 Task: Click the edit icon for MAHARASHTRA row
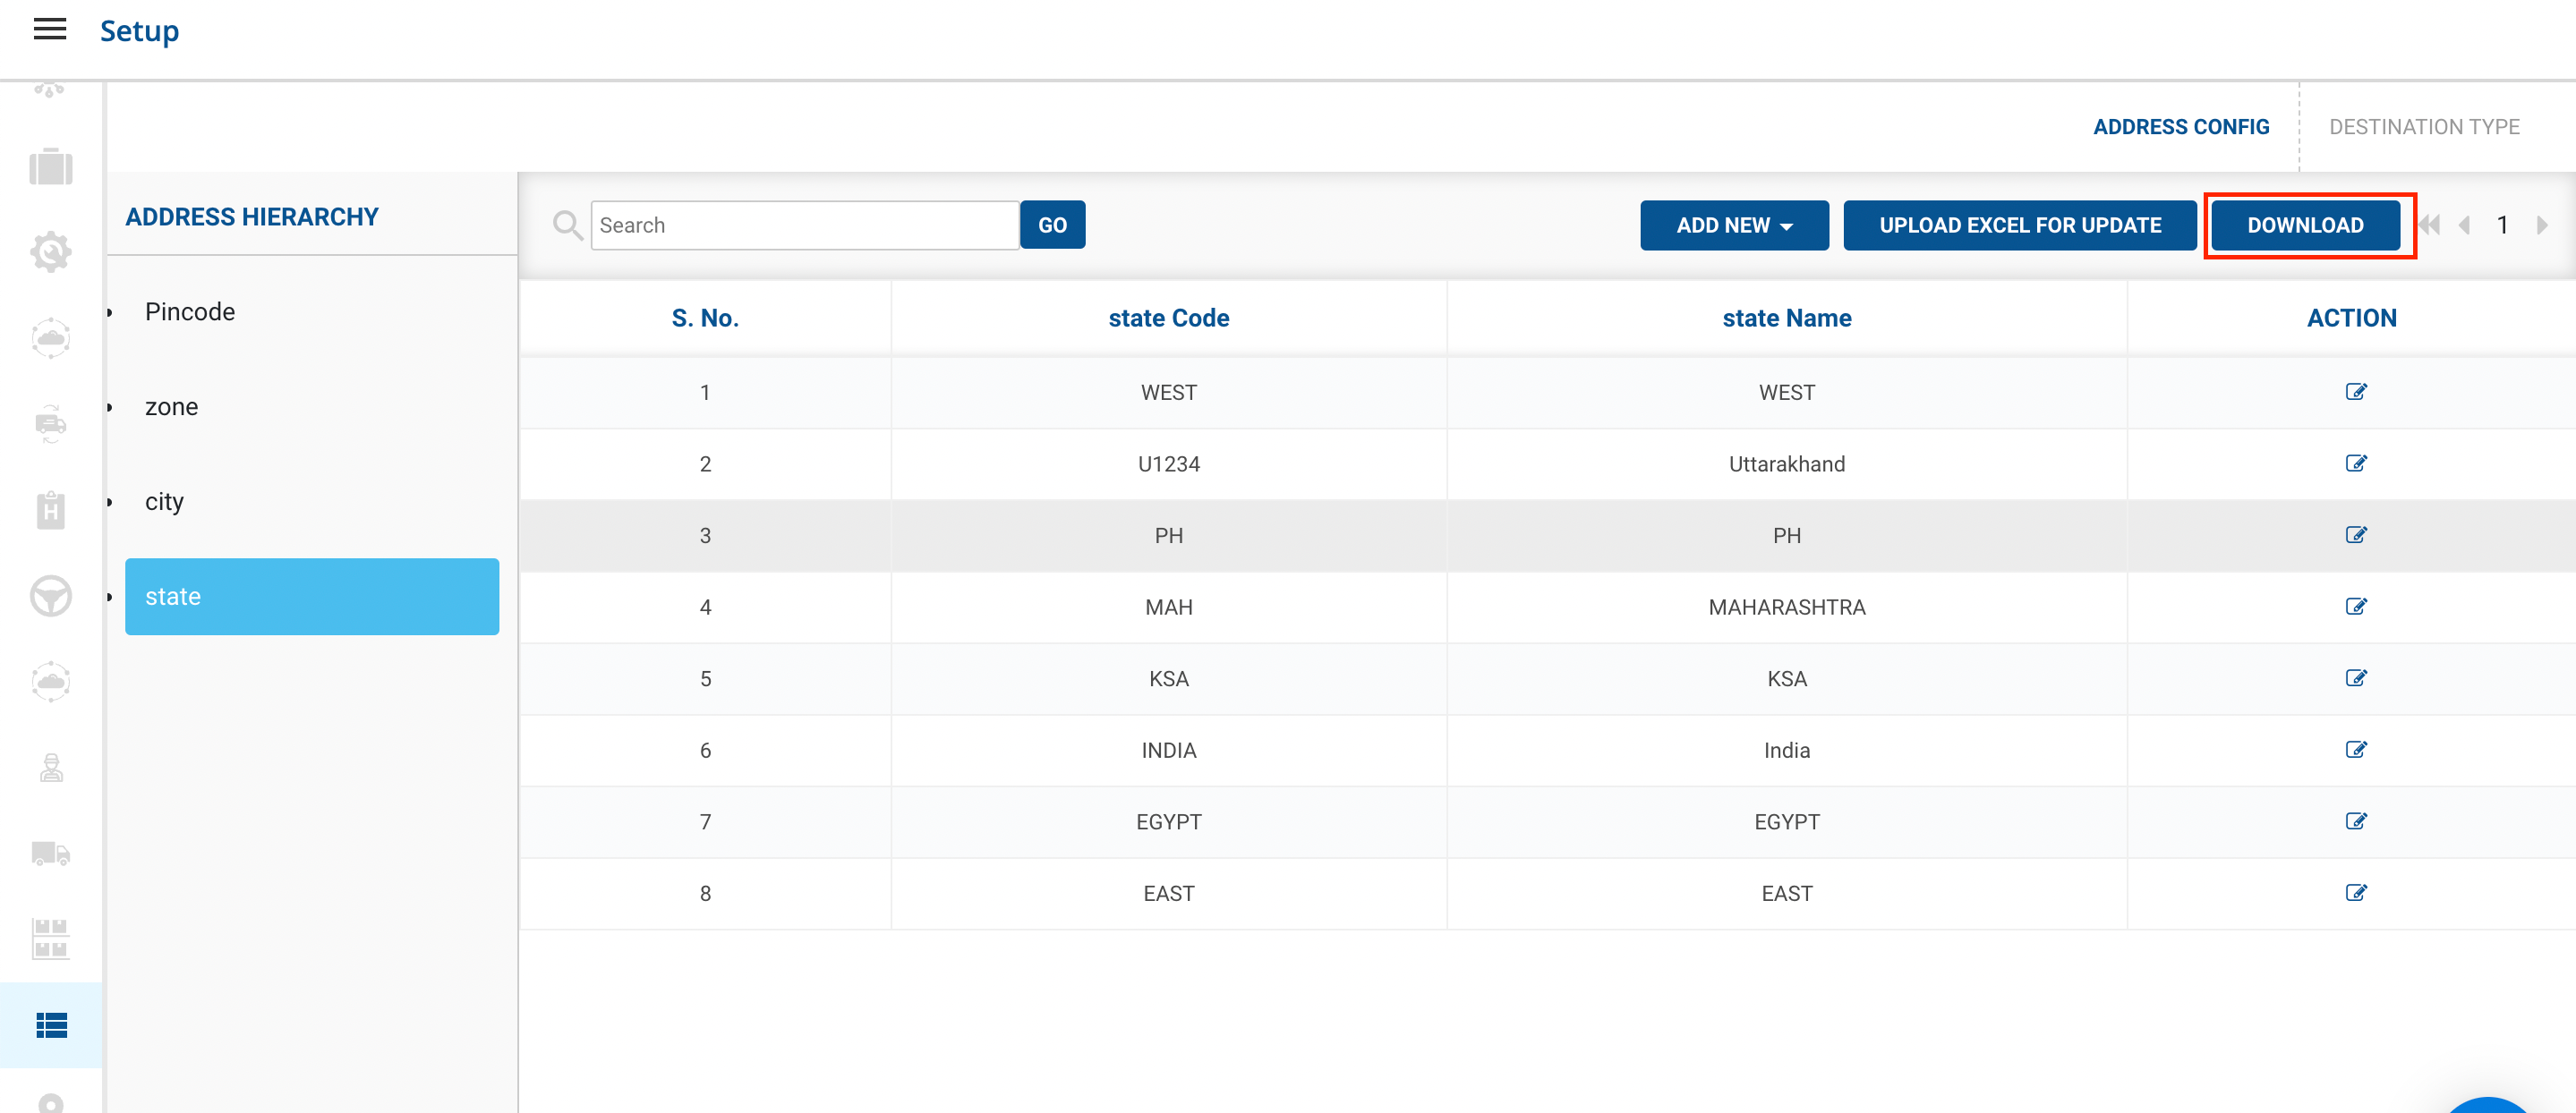click(2355, 606)
